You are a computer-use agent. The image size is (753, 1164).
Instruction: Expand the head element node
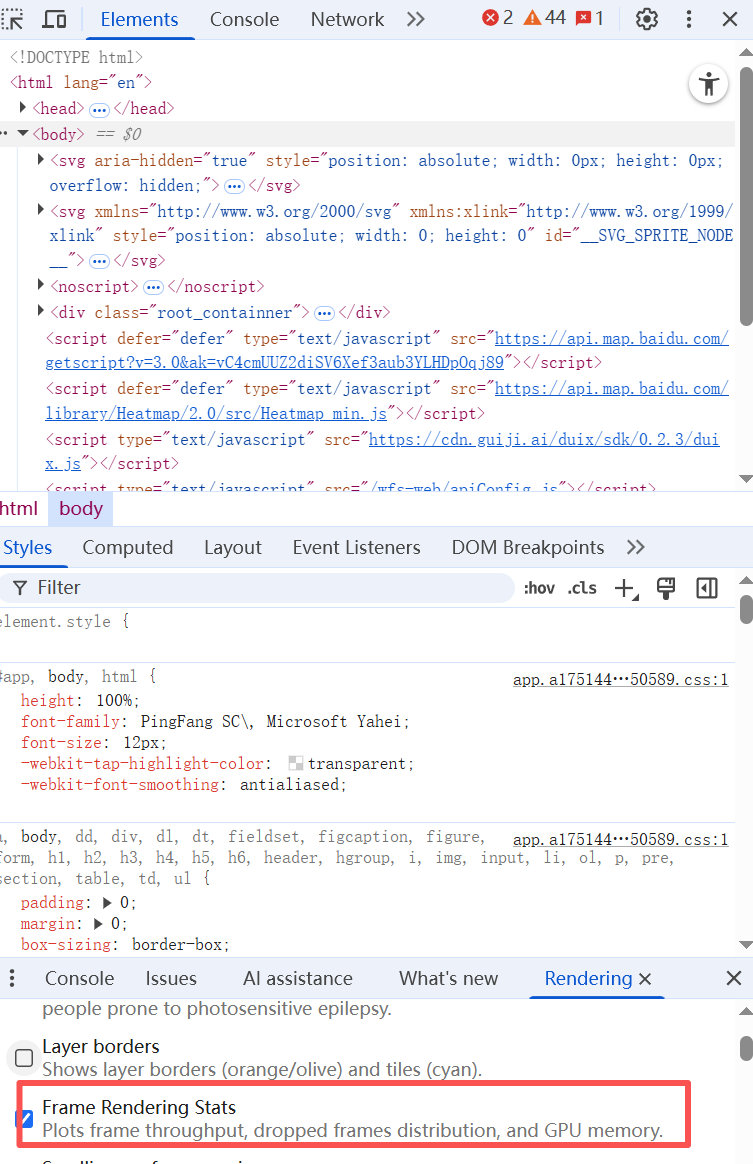point(23,108)
